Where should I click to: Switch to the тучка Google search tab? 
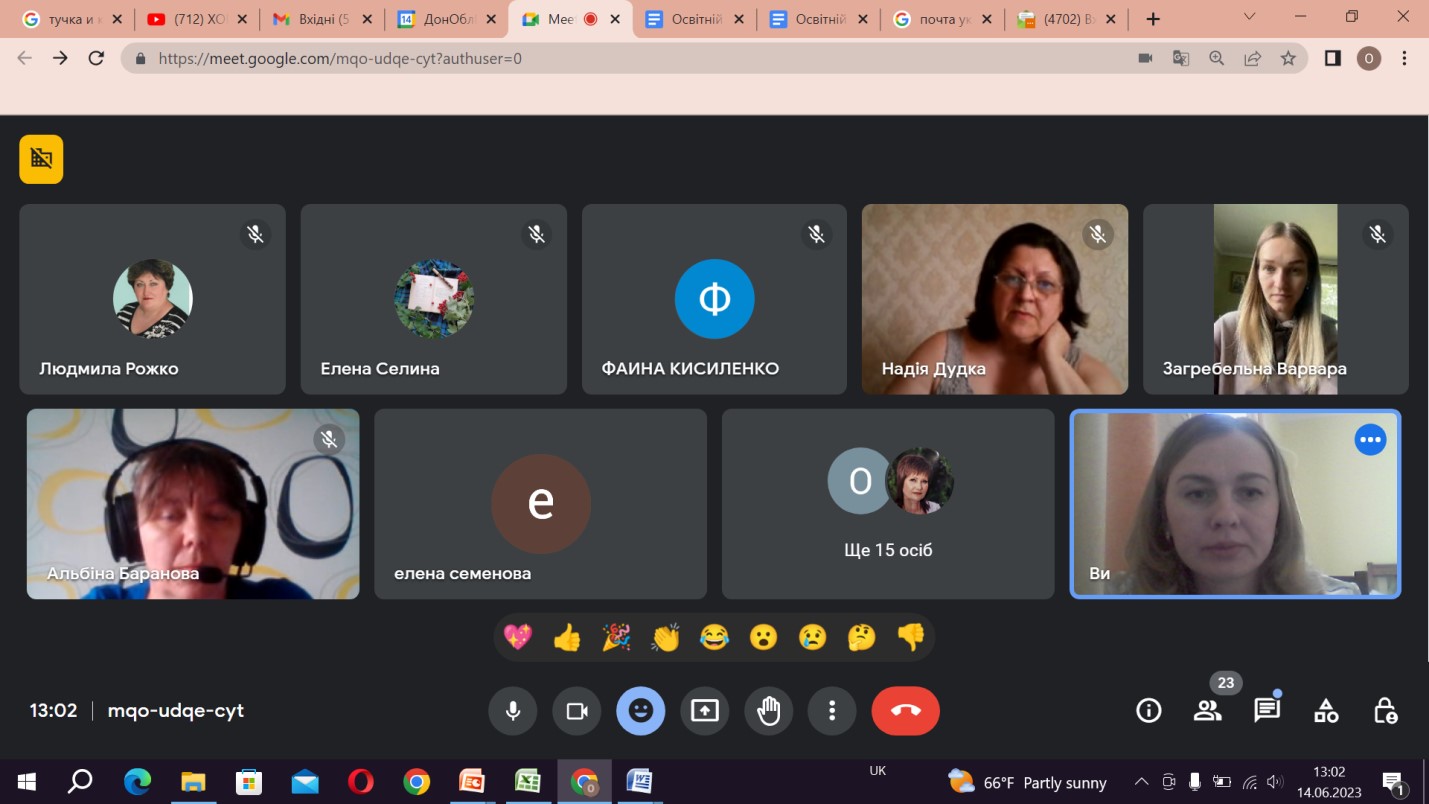coord(72,19)
